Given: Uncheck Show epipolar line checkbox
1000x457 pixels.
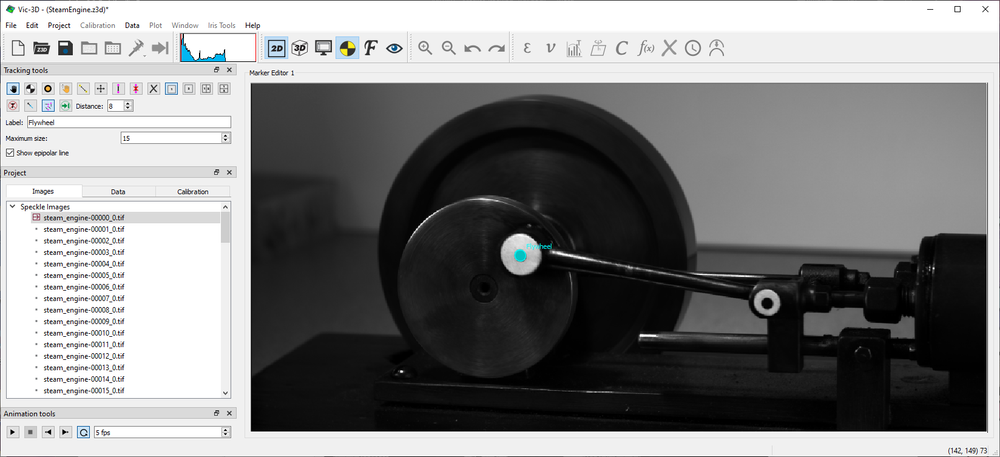Looking at the screenshot, I should pos(10,153).
